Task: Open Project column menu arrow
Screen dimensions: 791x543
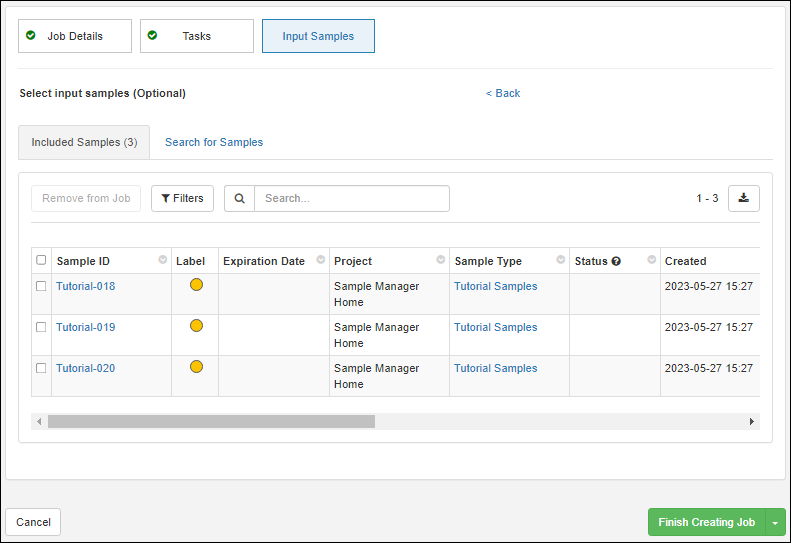Action: [440, 260]
